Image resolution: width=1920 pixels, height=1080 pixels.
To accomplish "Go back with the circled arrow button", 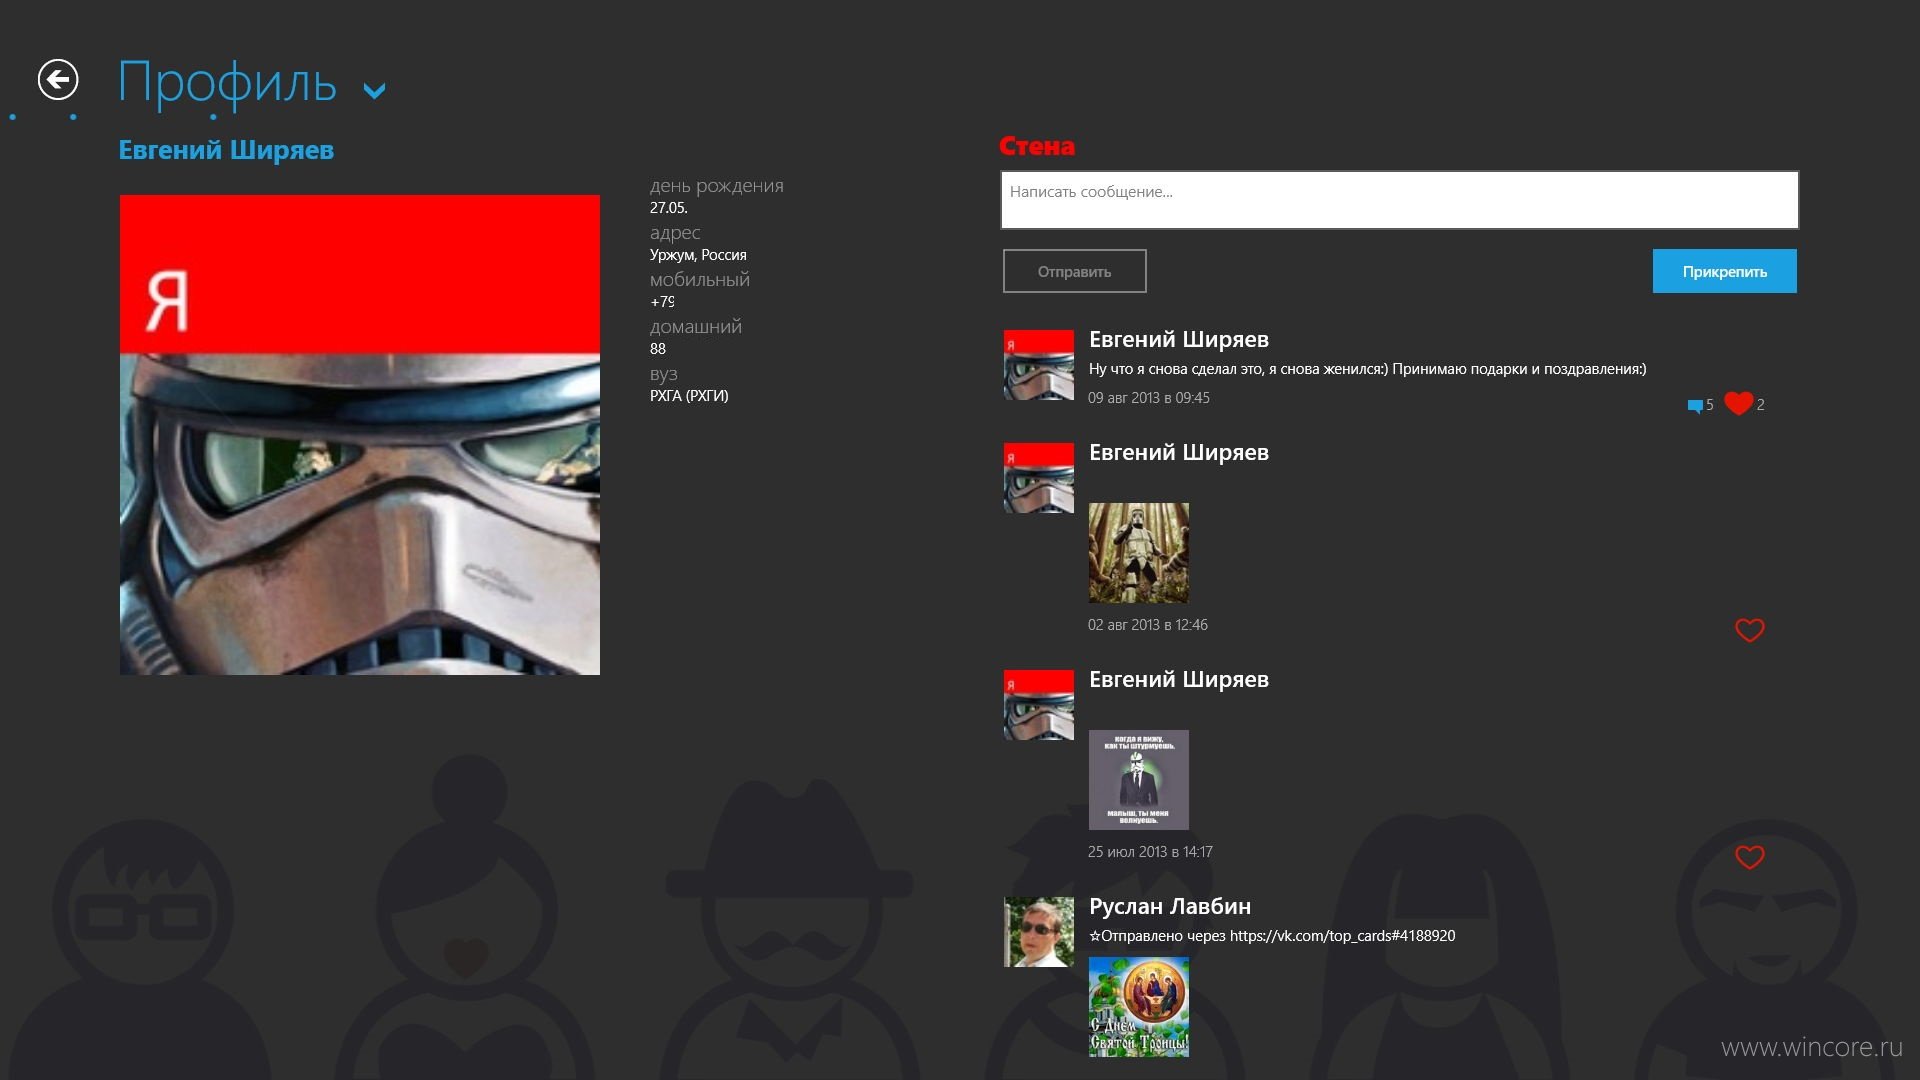I will coord(58,80).
